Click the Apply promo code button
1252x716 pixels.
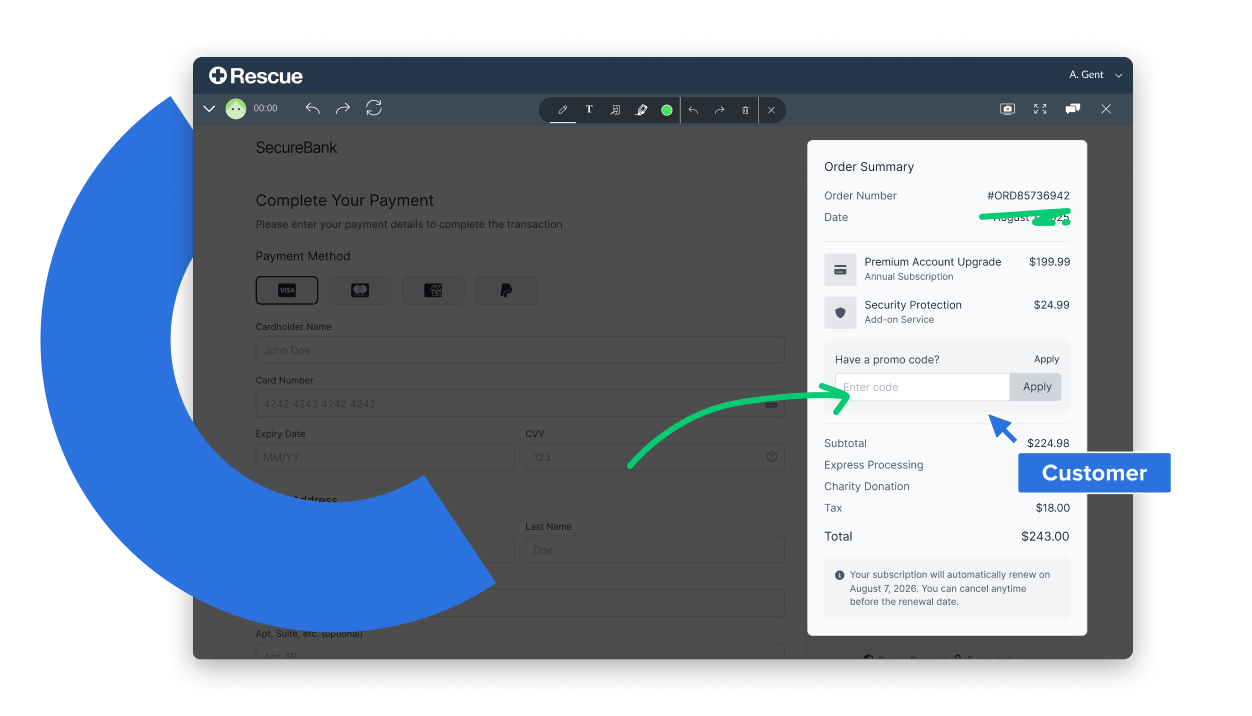click(x=1036, y=387)
